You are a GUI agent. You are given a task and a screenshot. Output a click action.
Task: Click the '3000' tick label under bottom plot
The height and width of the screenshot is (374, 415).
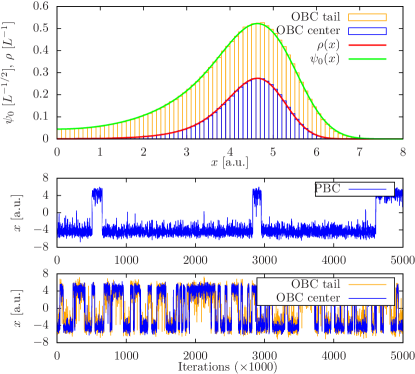[265, 356]
